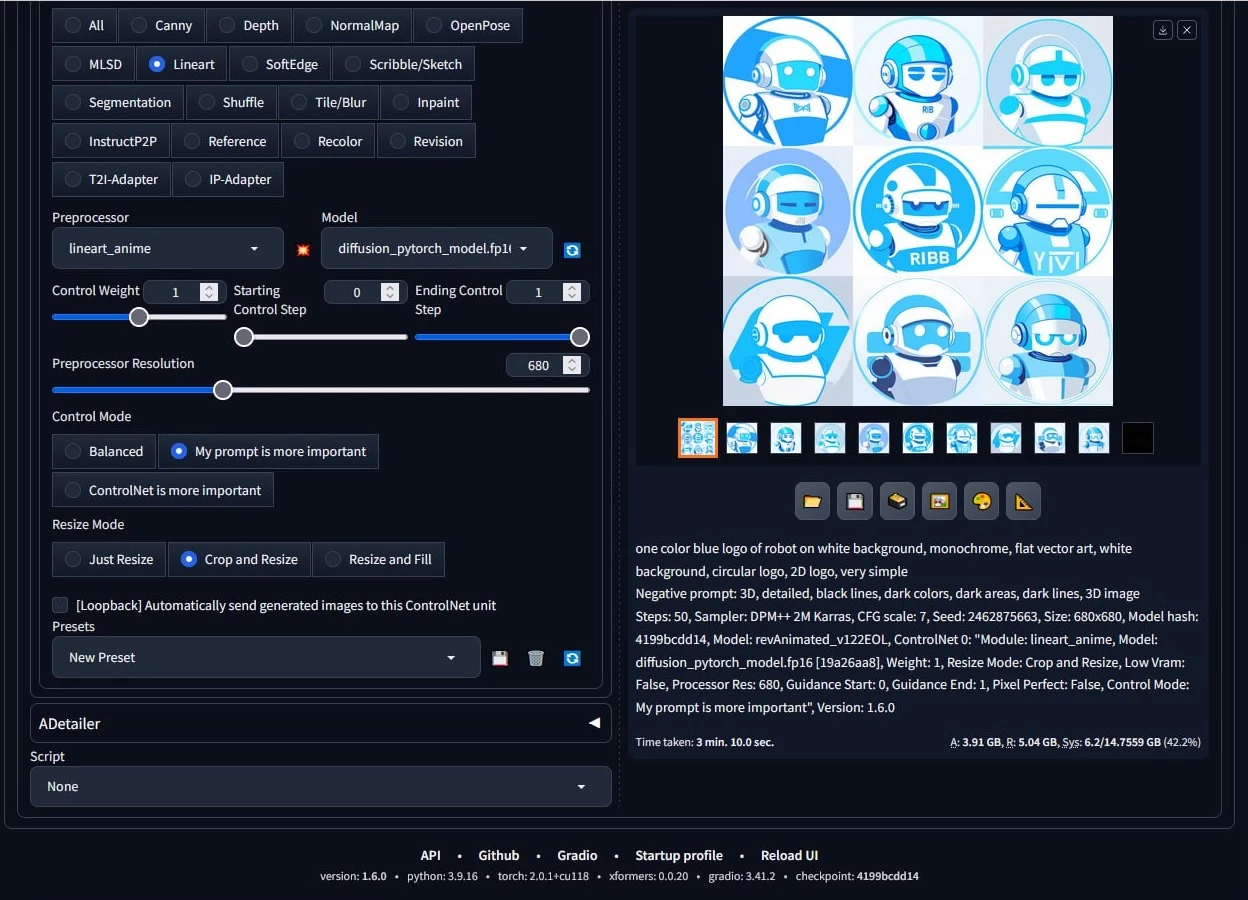The height and width of the screenshot is (900, 1248).
Task: Choose the T2I-Adapter control type
Action: coord(111,179)
